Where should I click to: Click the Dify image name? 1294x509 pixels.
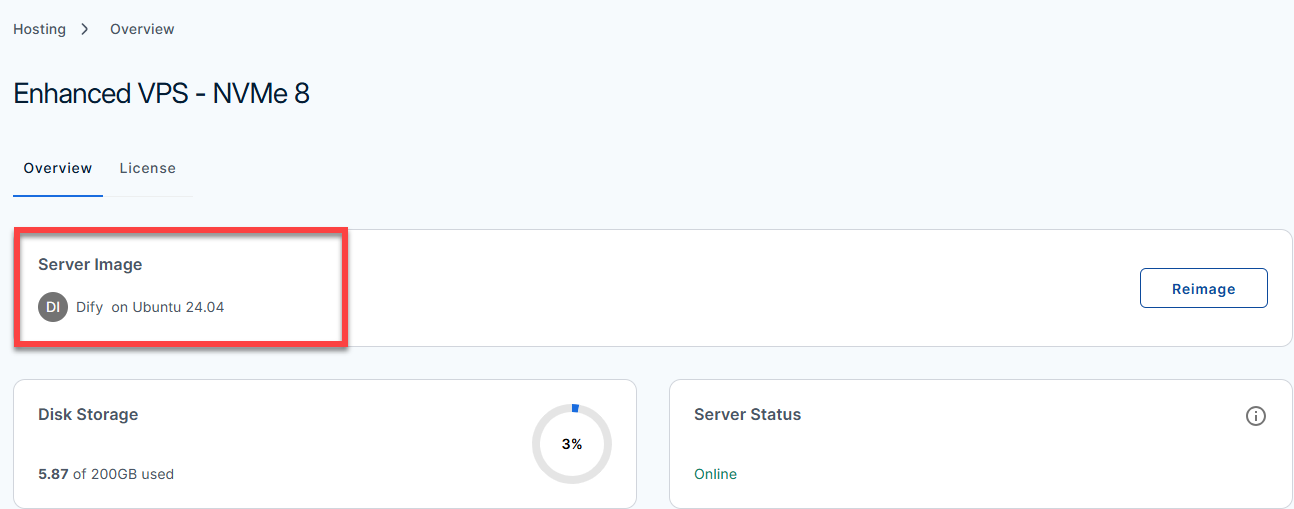90,307
